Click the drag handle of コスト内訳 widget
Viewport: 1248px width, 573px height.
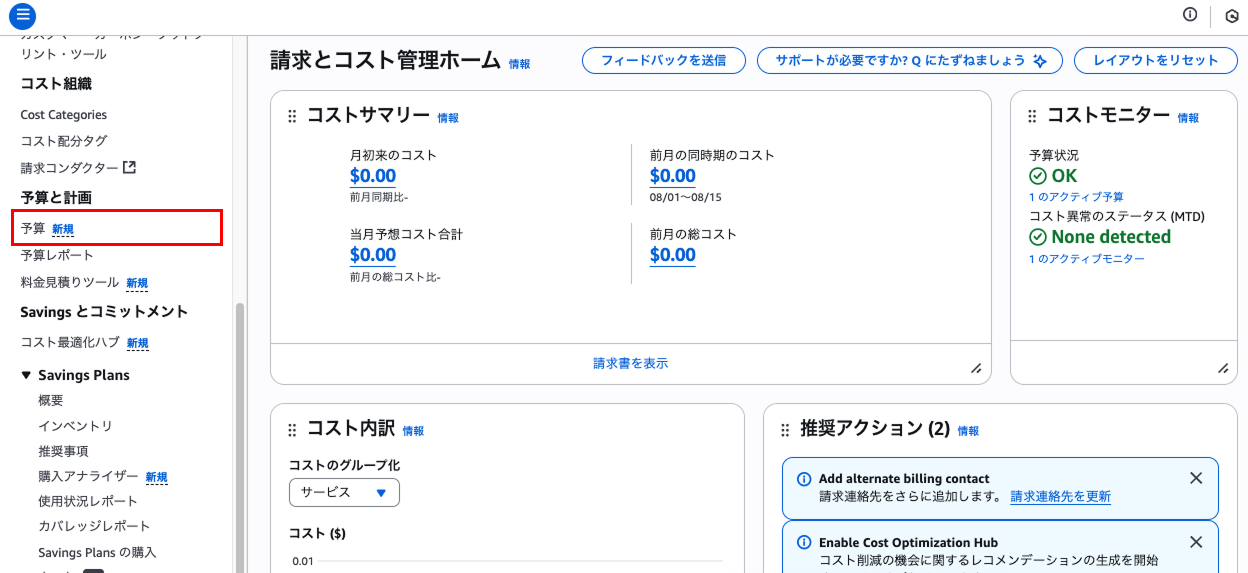click(292, 429)
